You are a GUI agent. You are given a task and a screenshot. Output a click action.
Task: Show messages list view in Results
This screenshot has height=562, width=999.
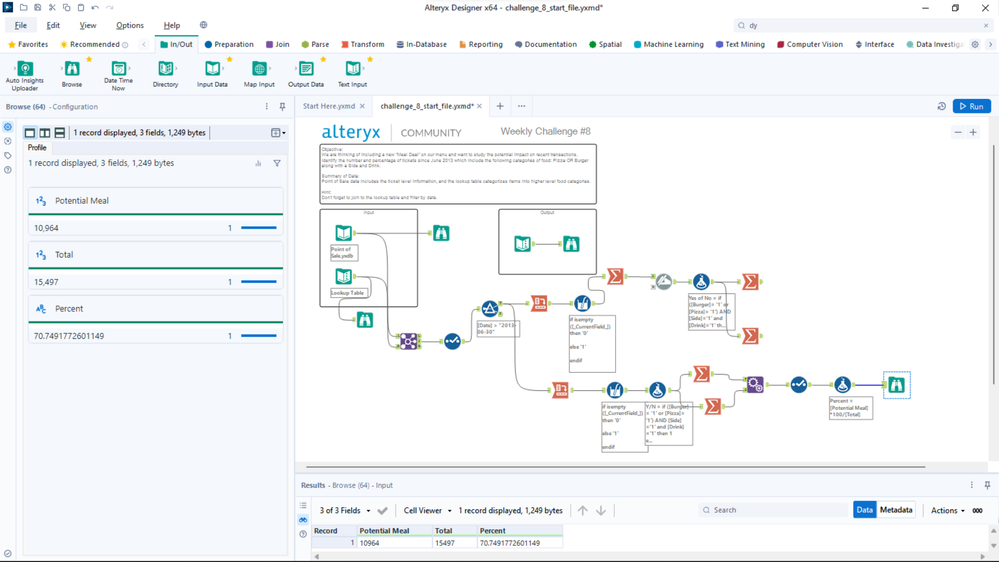(303, 505)
